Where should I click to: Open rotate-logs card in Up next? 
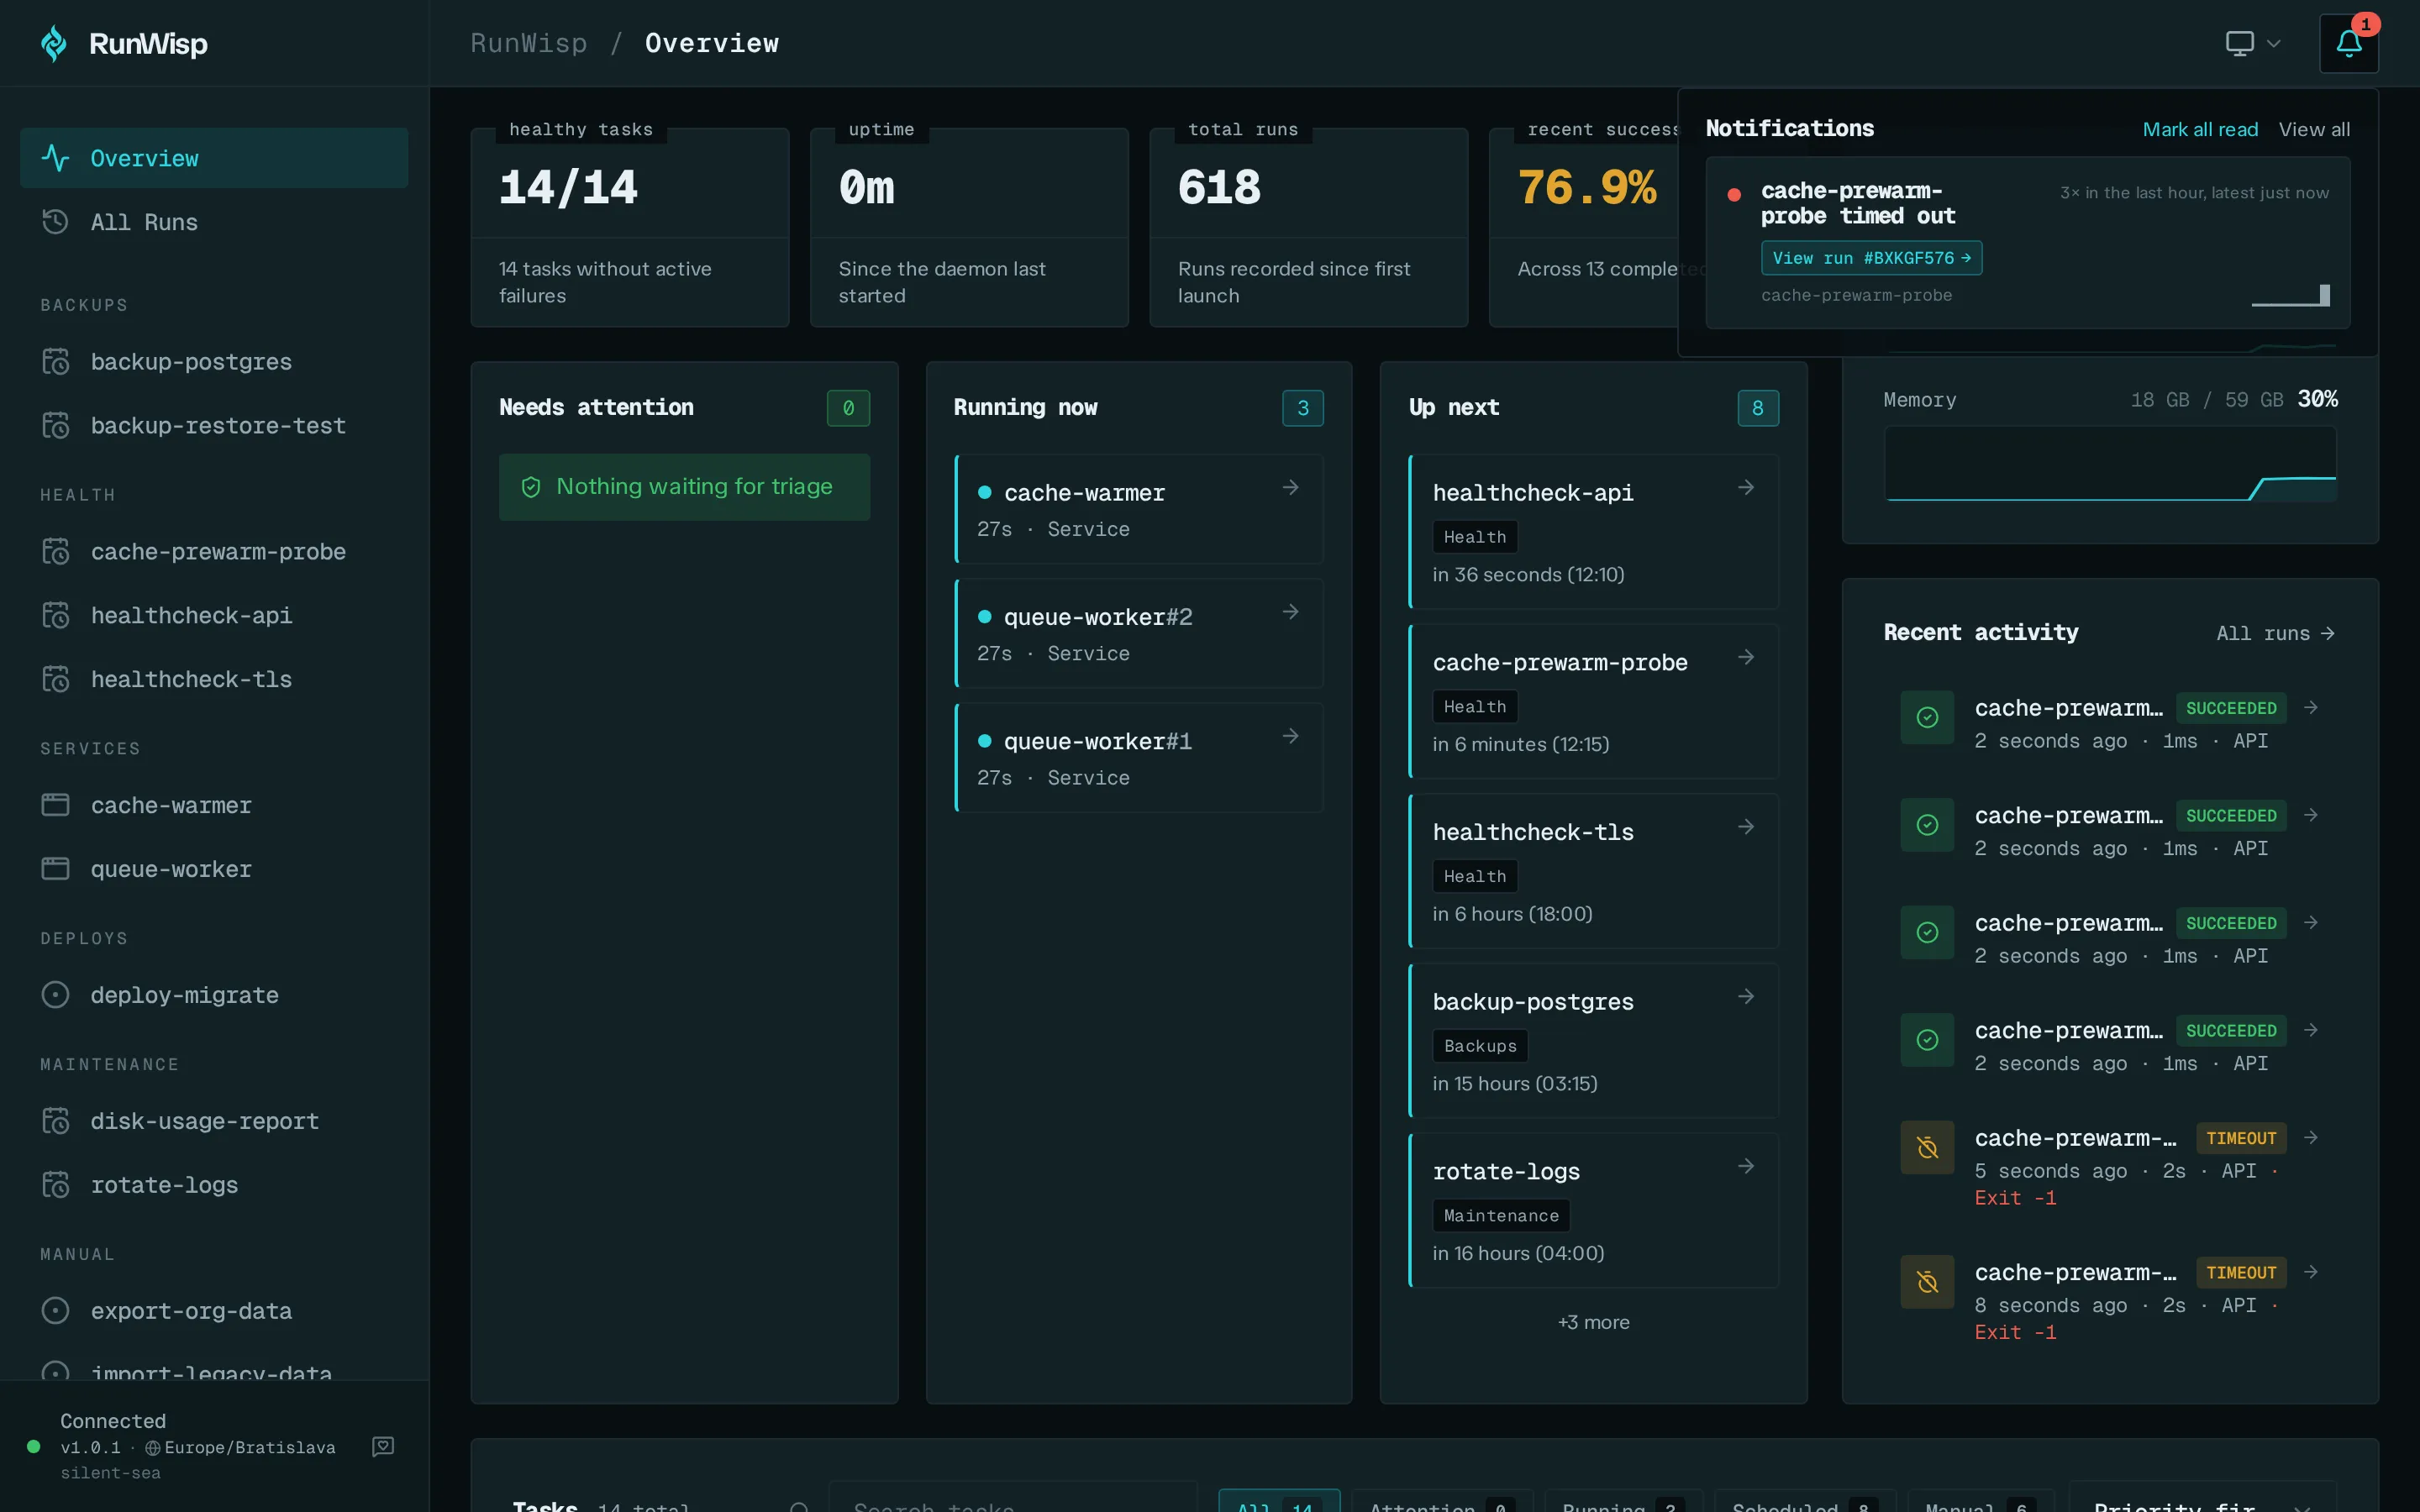tap(1593, 1210)
